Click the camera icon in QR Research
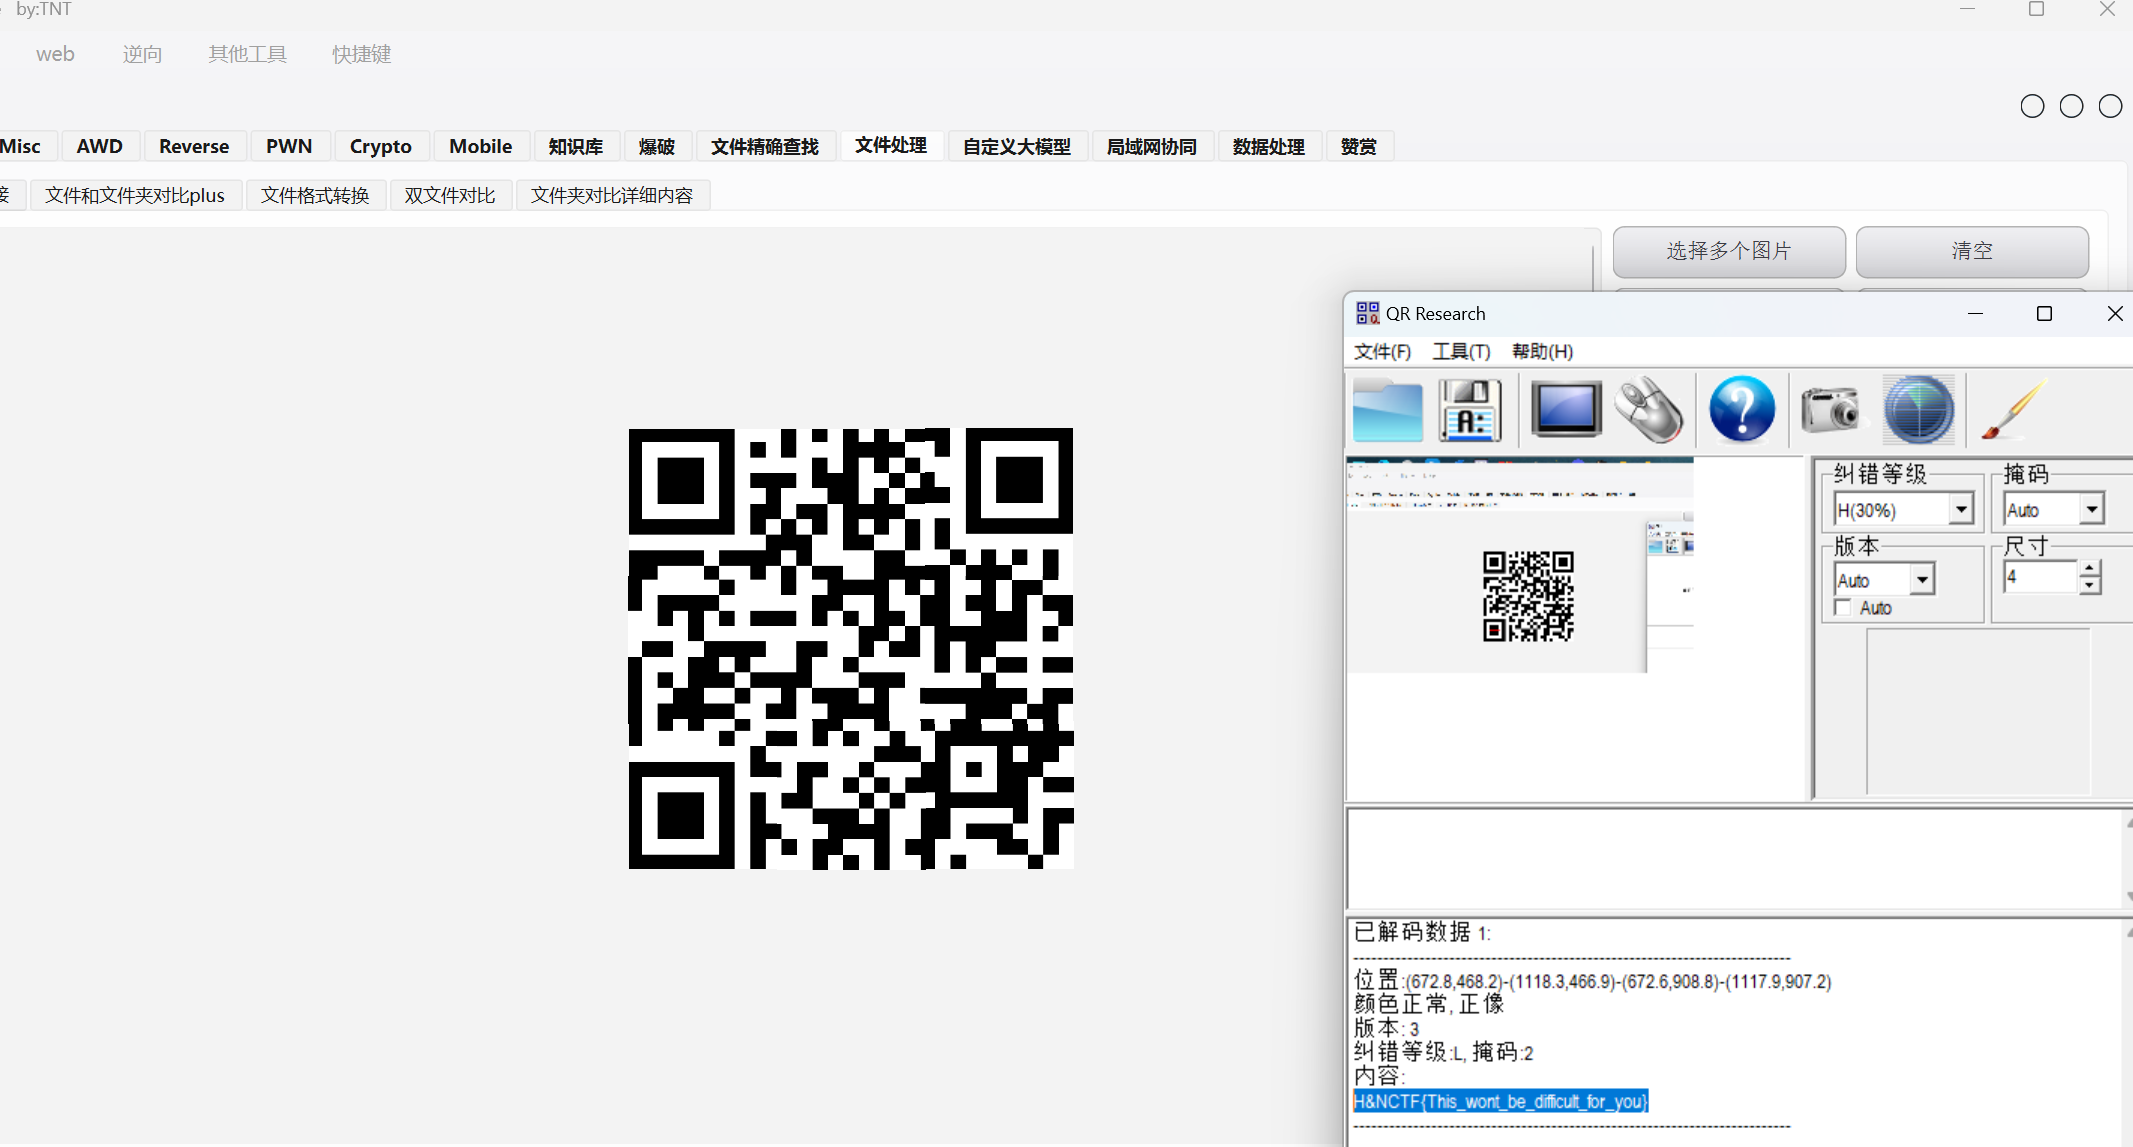Image resolution: width=2133 pixels, height=1147 pixels. (x=1830, y=409)
